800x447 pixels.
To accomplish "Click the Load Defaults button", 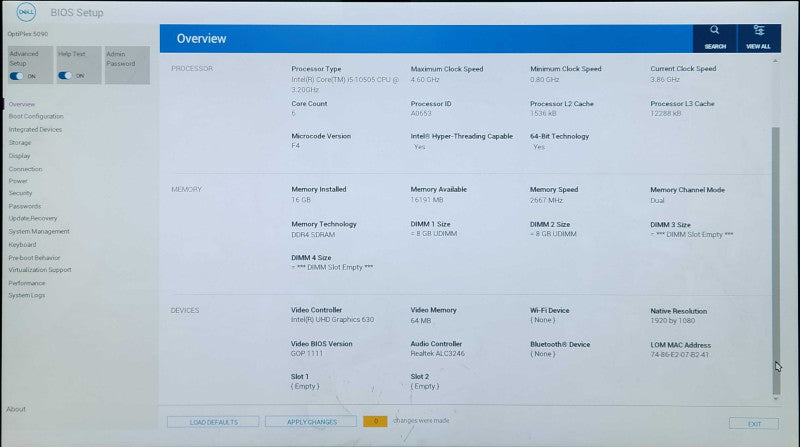I will tap(213, 422).
